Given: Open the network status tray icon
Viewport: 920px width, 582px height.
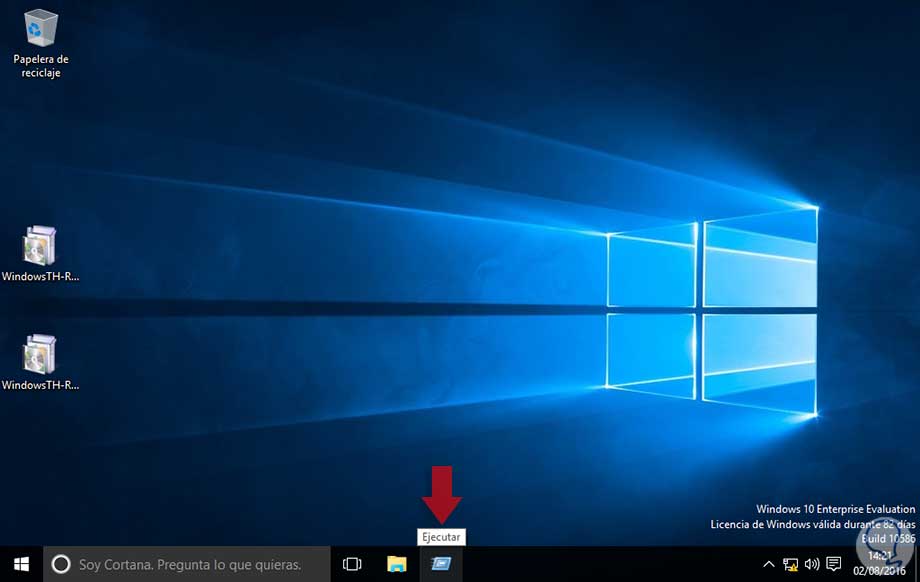Looking at the screenshot, I should point(790,564).
